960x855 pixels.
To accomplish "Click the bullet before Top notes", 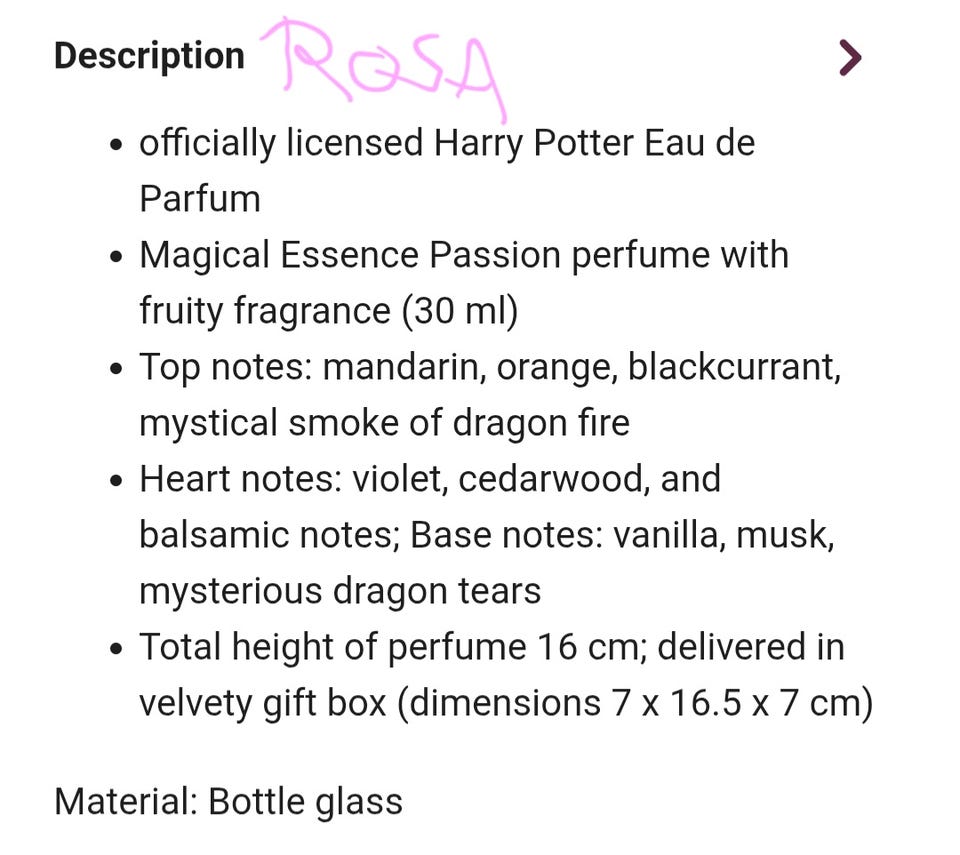I will tap(116, 369).
